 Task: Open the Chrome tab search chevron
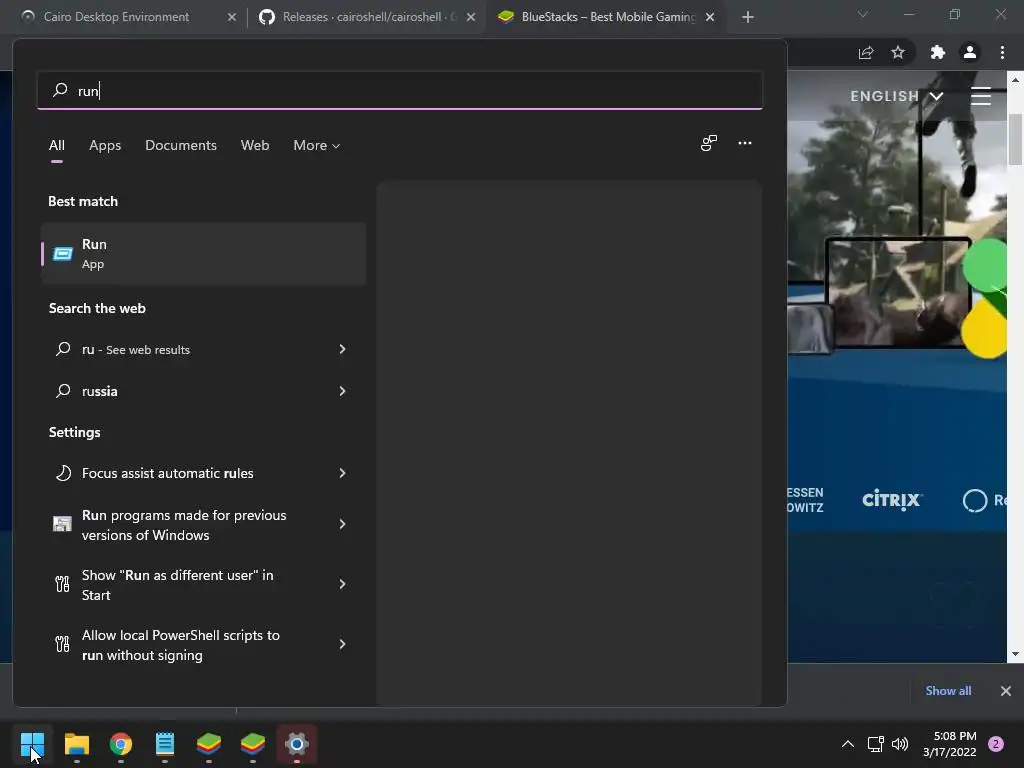click(x=863, y=14)
